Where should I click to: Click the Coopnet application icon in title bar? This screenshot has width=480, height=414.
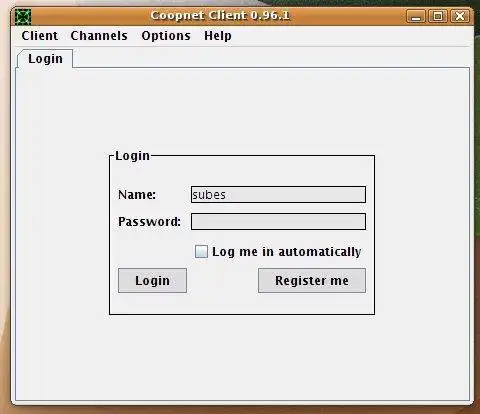(x=23, y=17)
